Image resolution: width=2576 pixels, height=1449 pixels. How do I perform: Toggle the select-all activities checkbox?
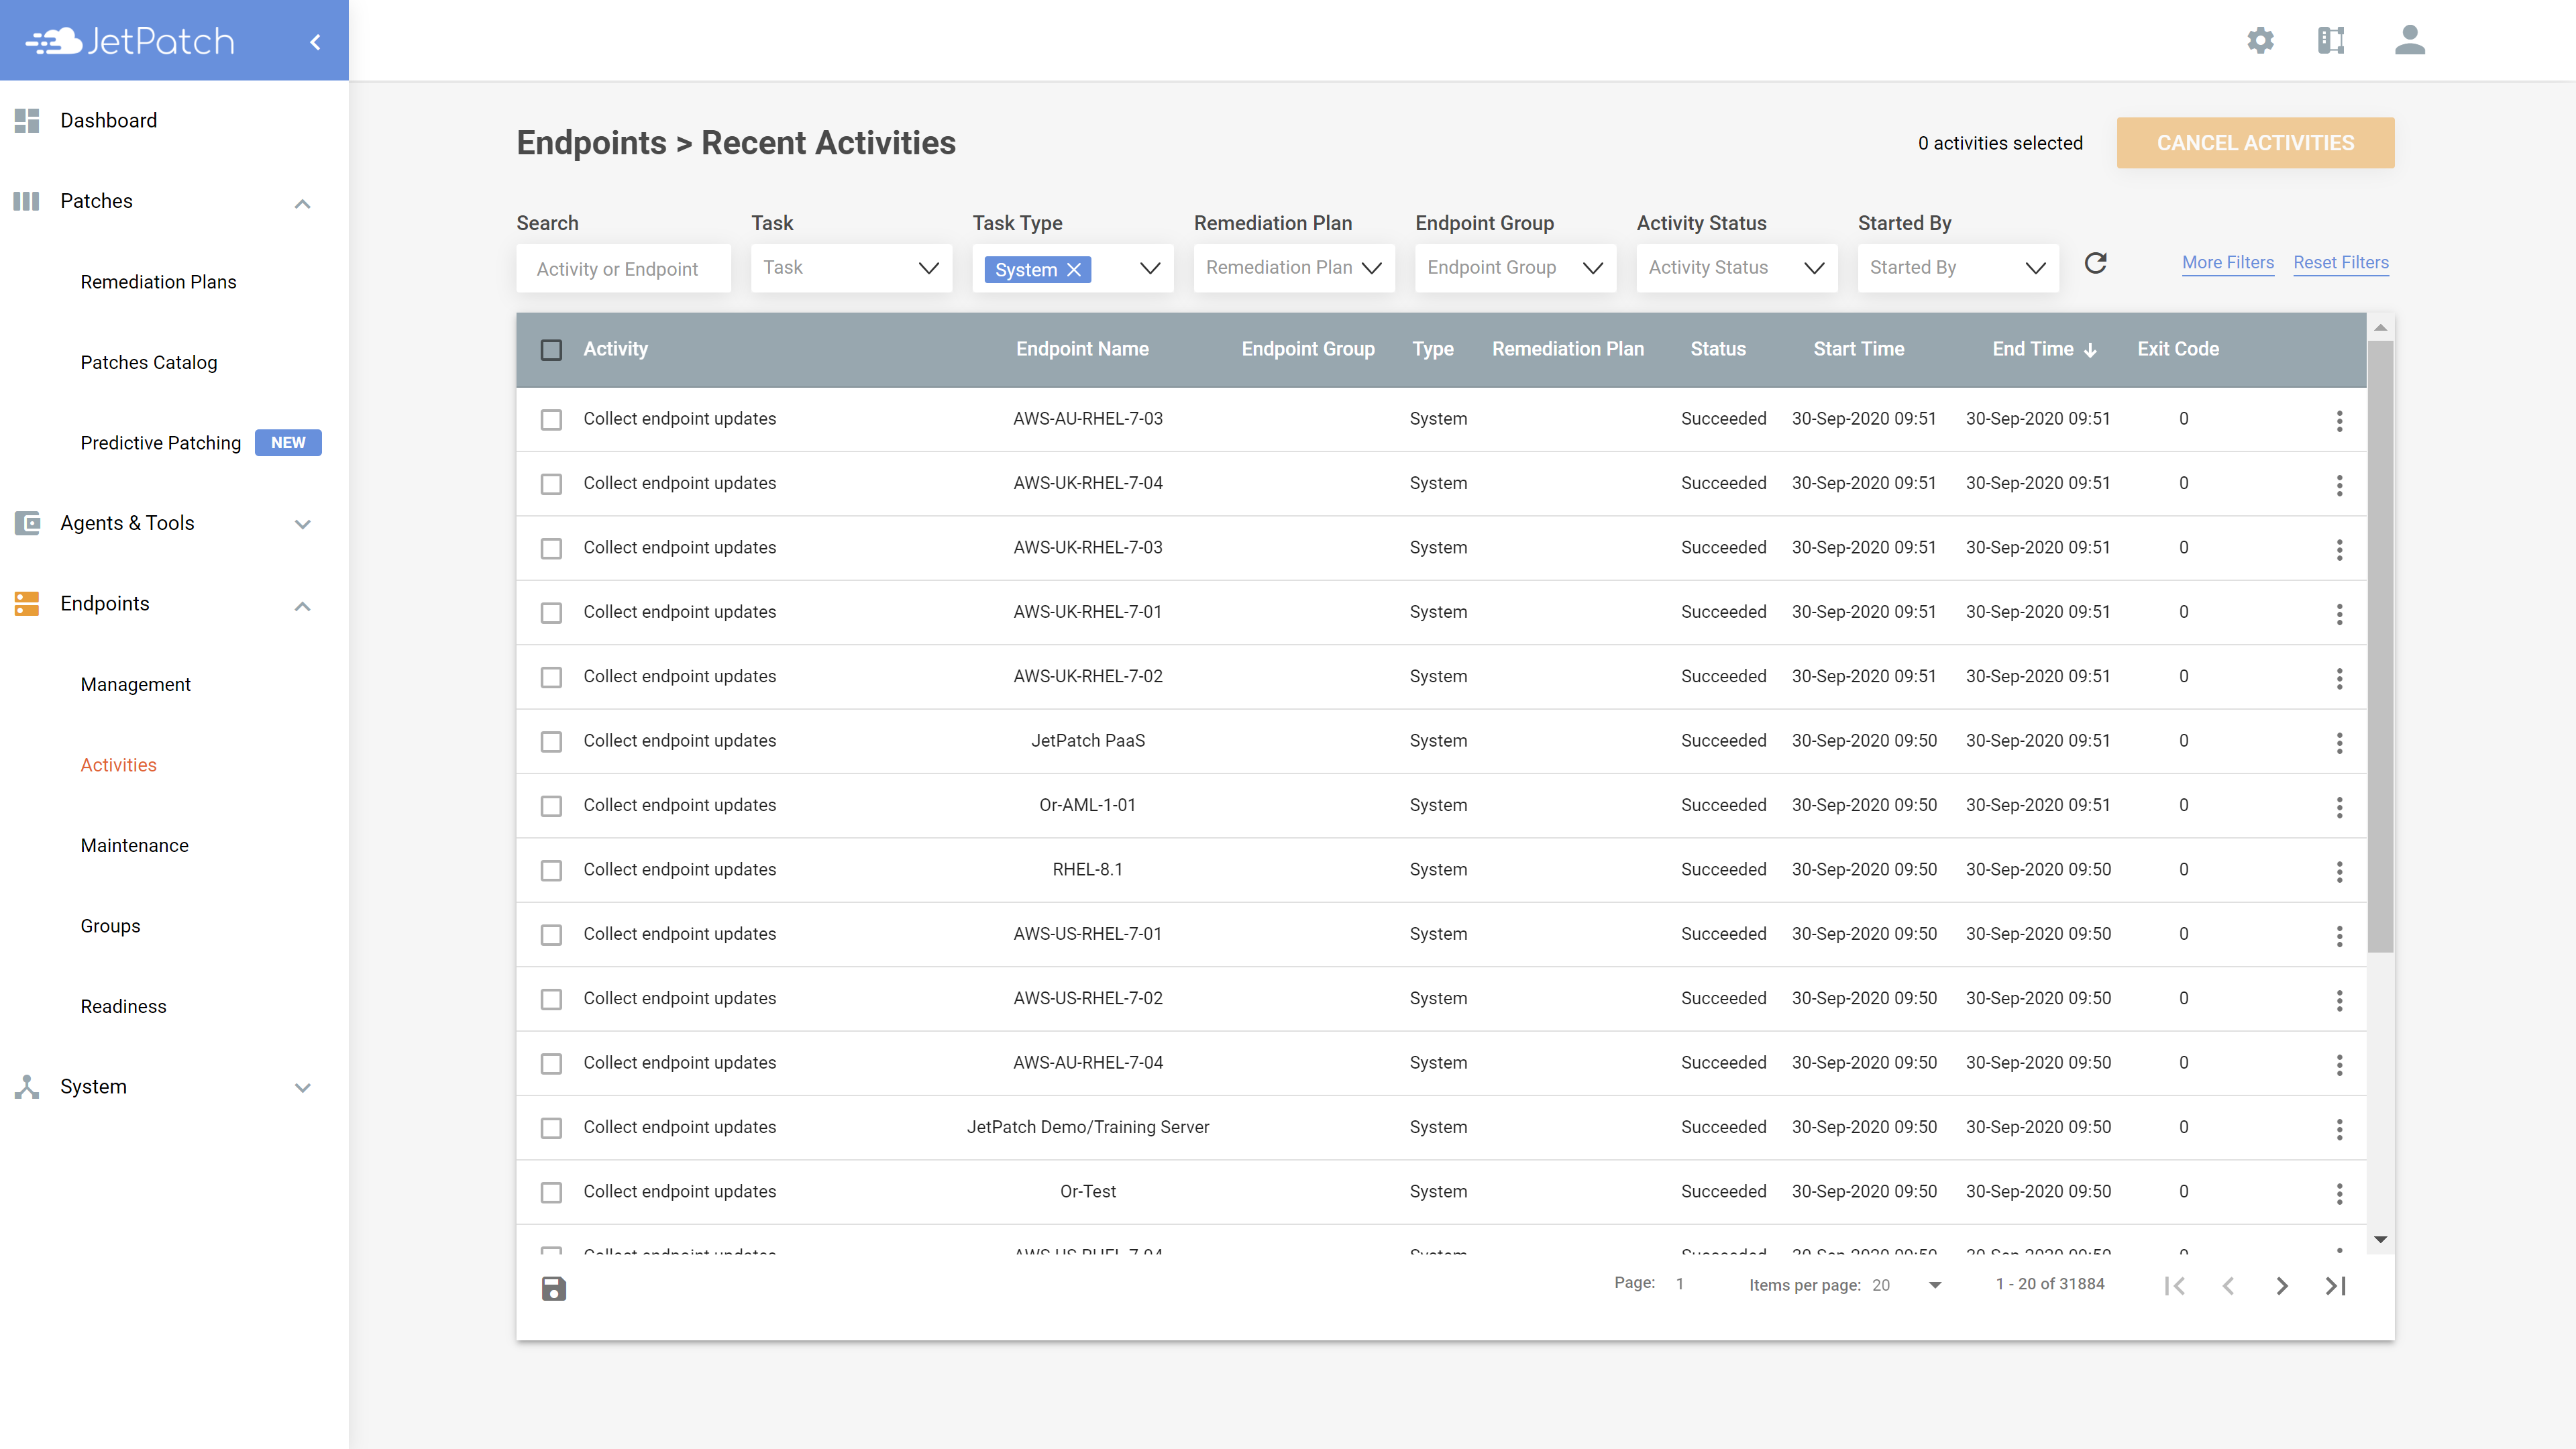click(551, 350)
